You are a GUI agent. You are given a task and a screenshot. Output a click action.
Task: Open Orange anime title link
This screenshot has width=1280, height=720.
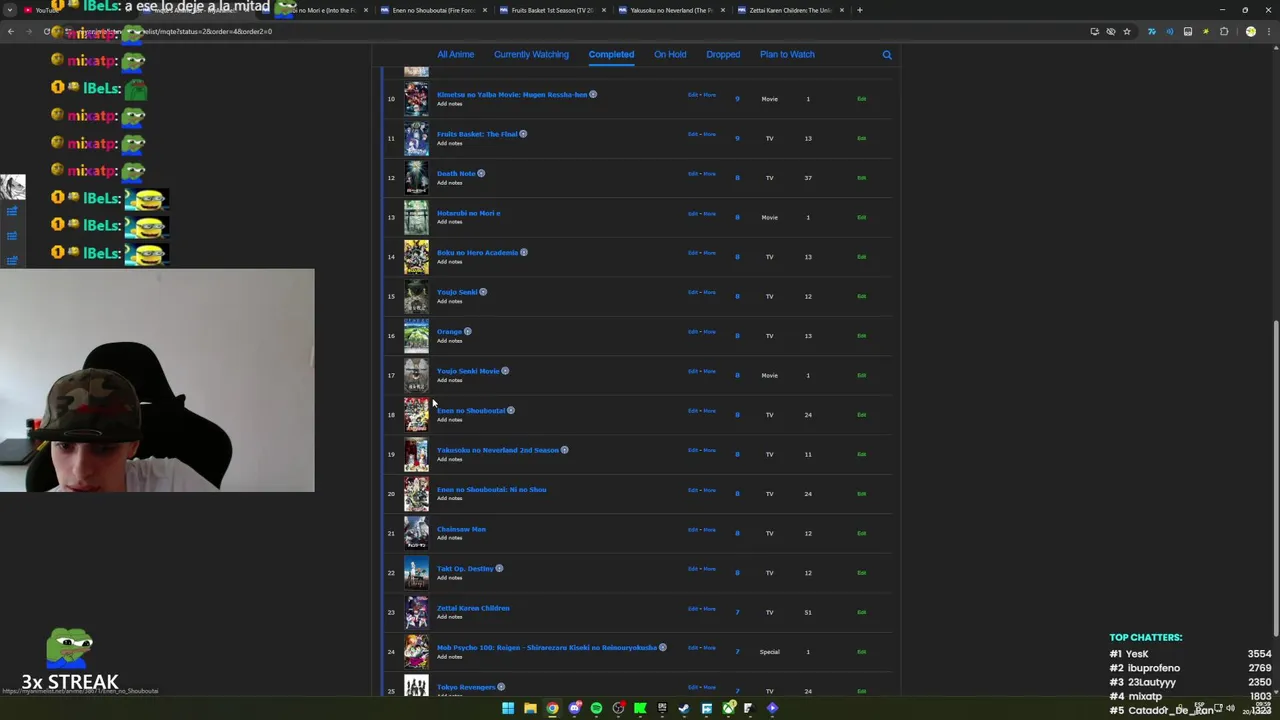coord(449,331)
